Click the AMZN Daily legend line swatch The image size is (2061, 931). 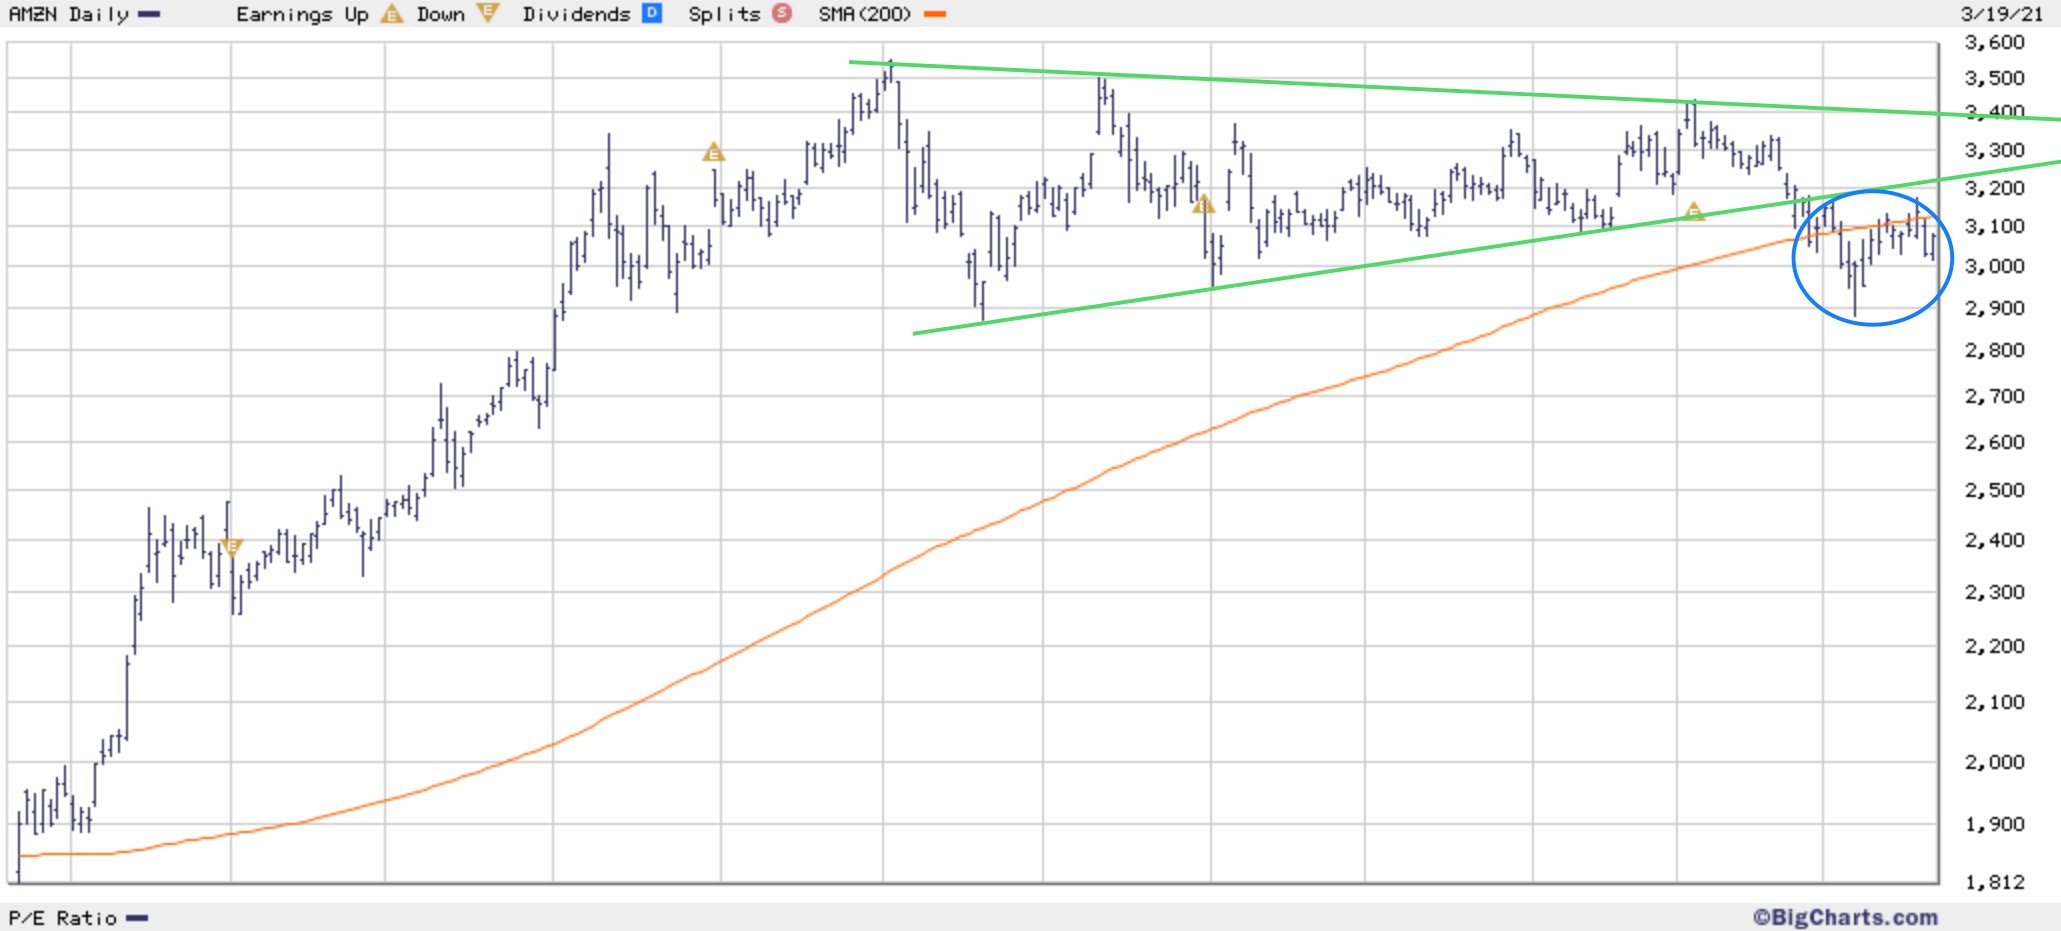149,15
